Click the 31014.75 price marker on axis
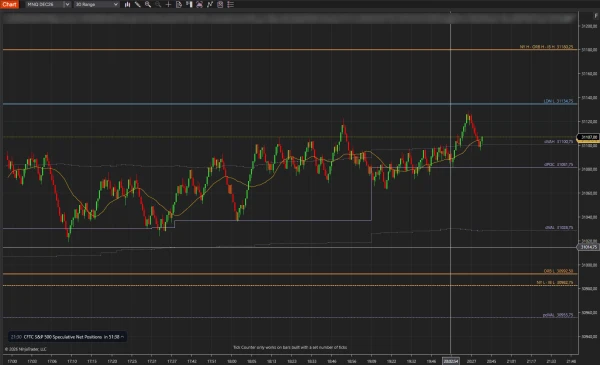The image size is (600, 365). pos(588,247)
